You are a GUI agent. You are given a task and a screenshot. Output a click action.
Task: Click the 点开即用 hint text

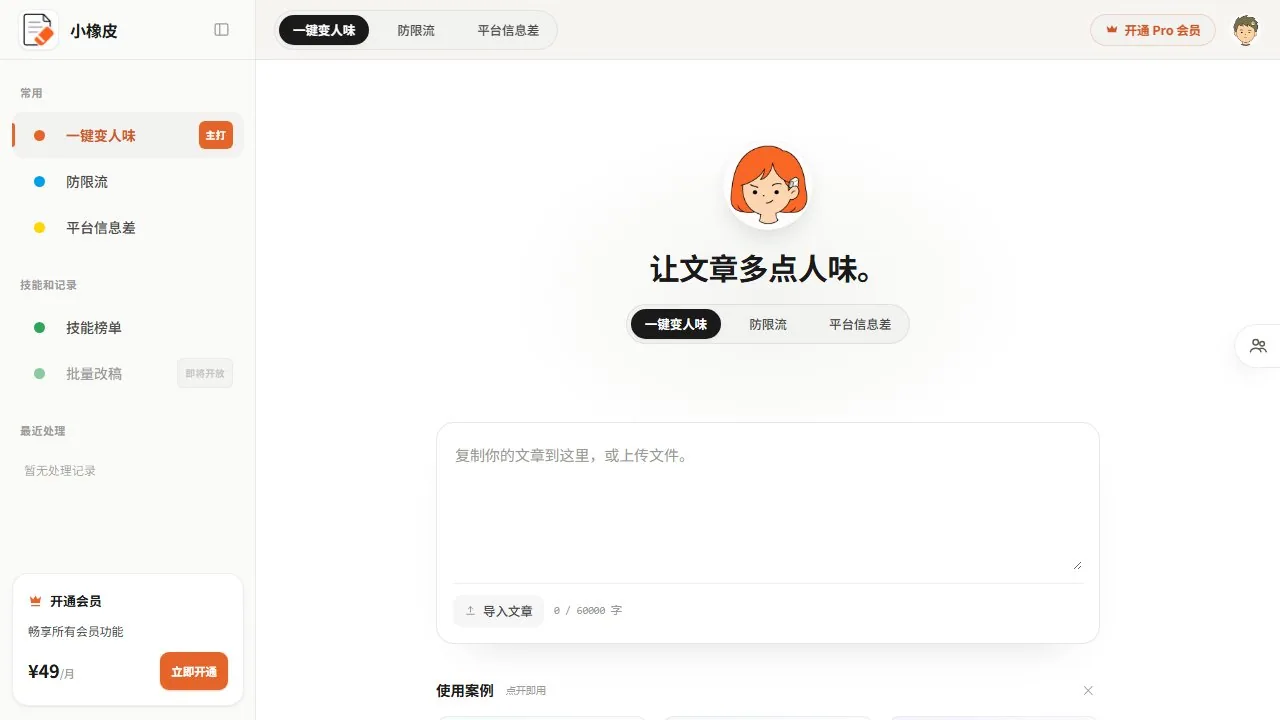[526, 691]
